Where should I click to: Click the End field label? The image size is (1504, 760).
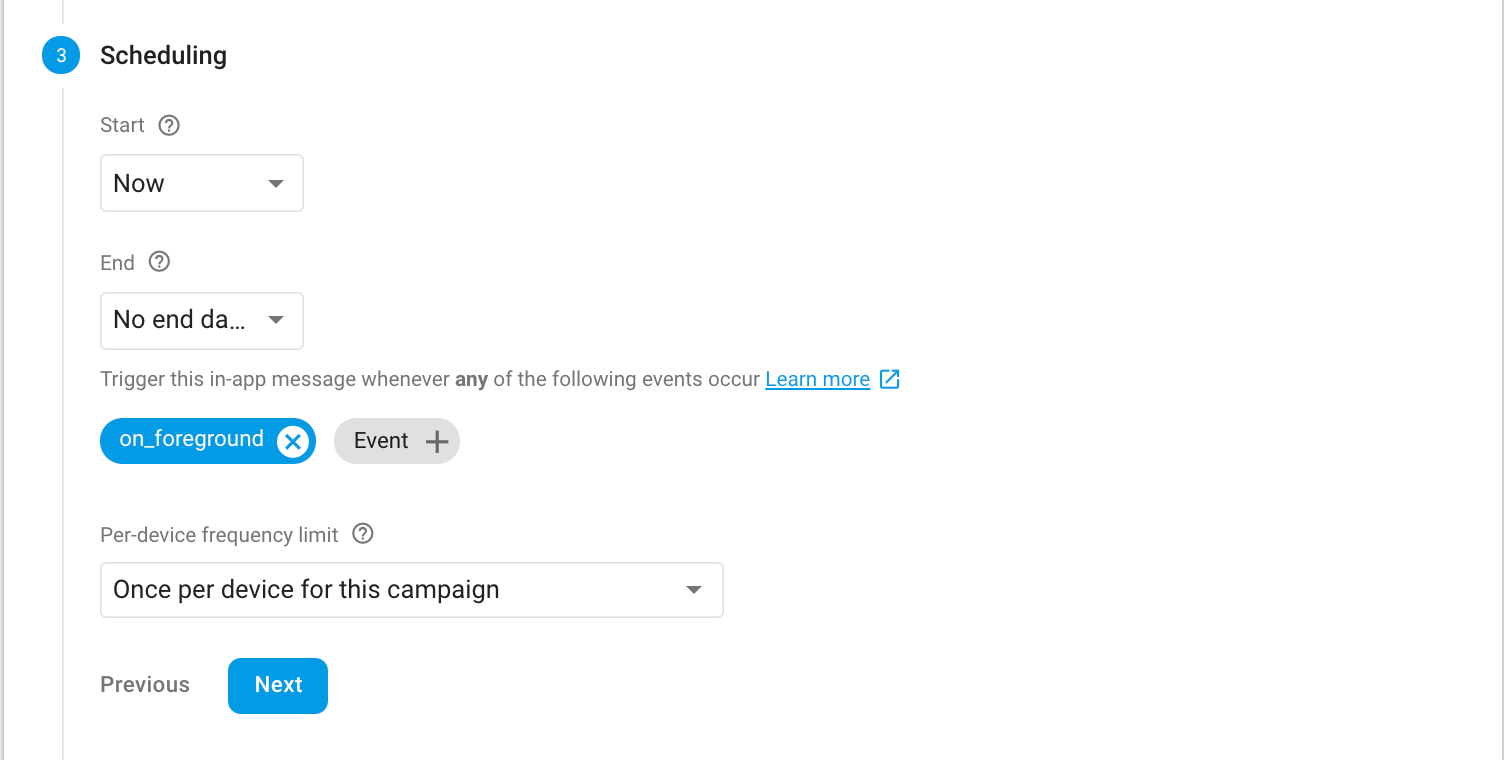[117, 262]
